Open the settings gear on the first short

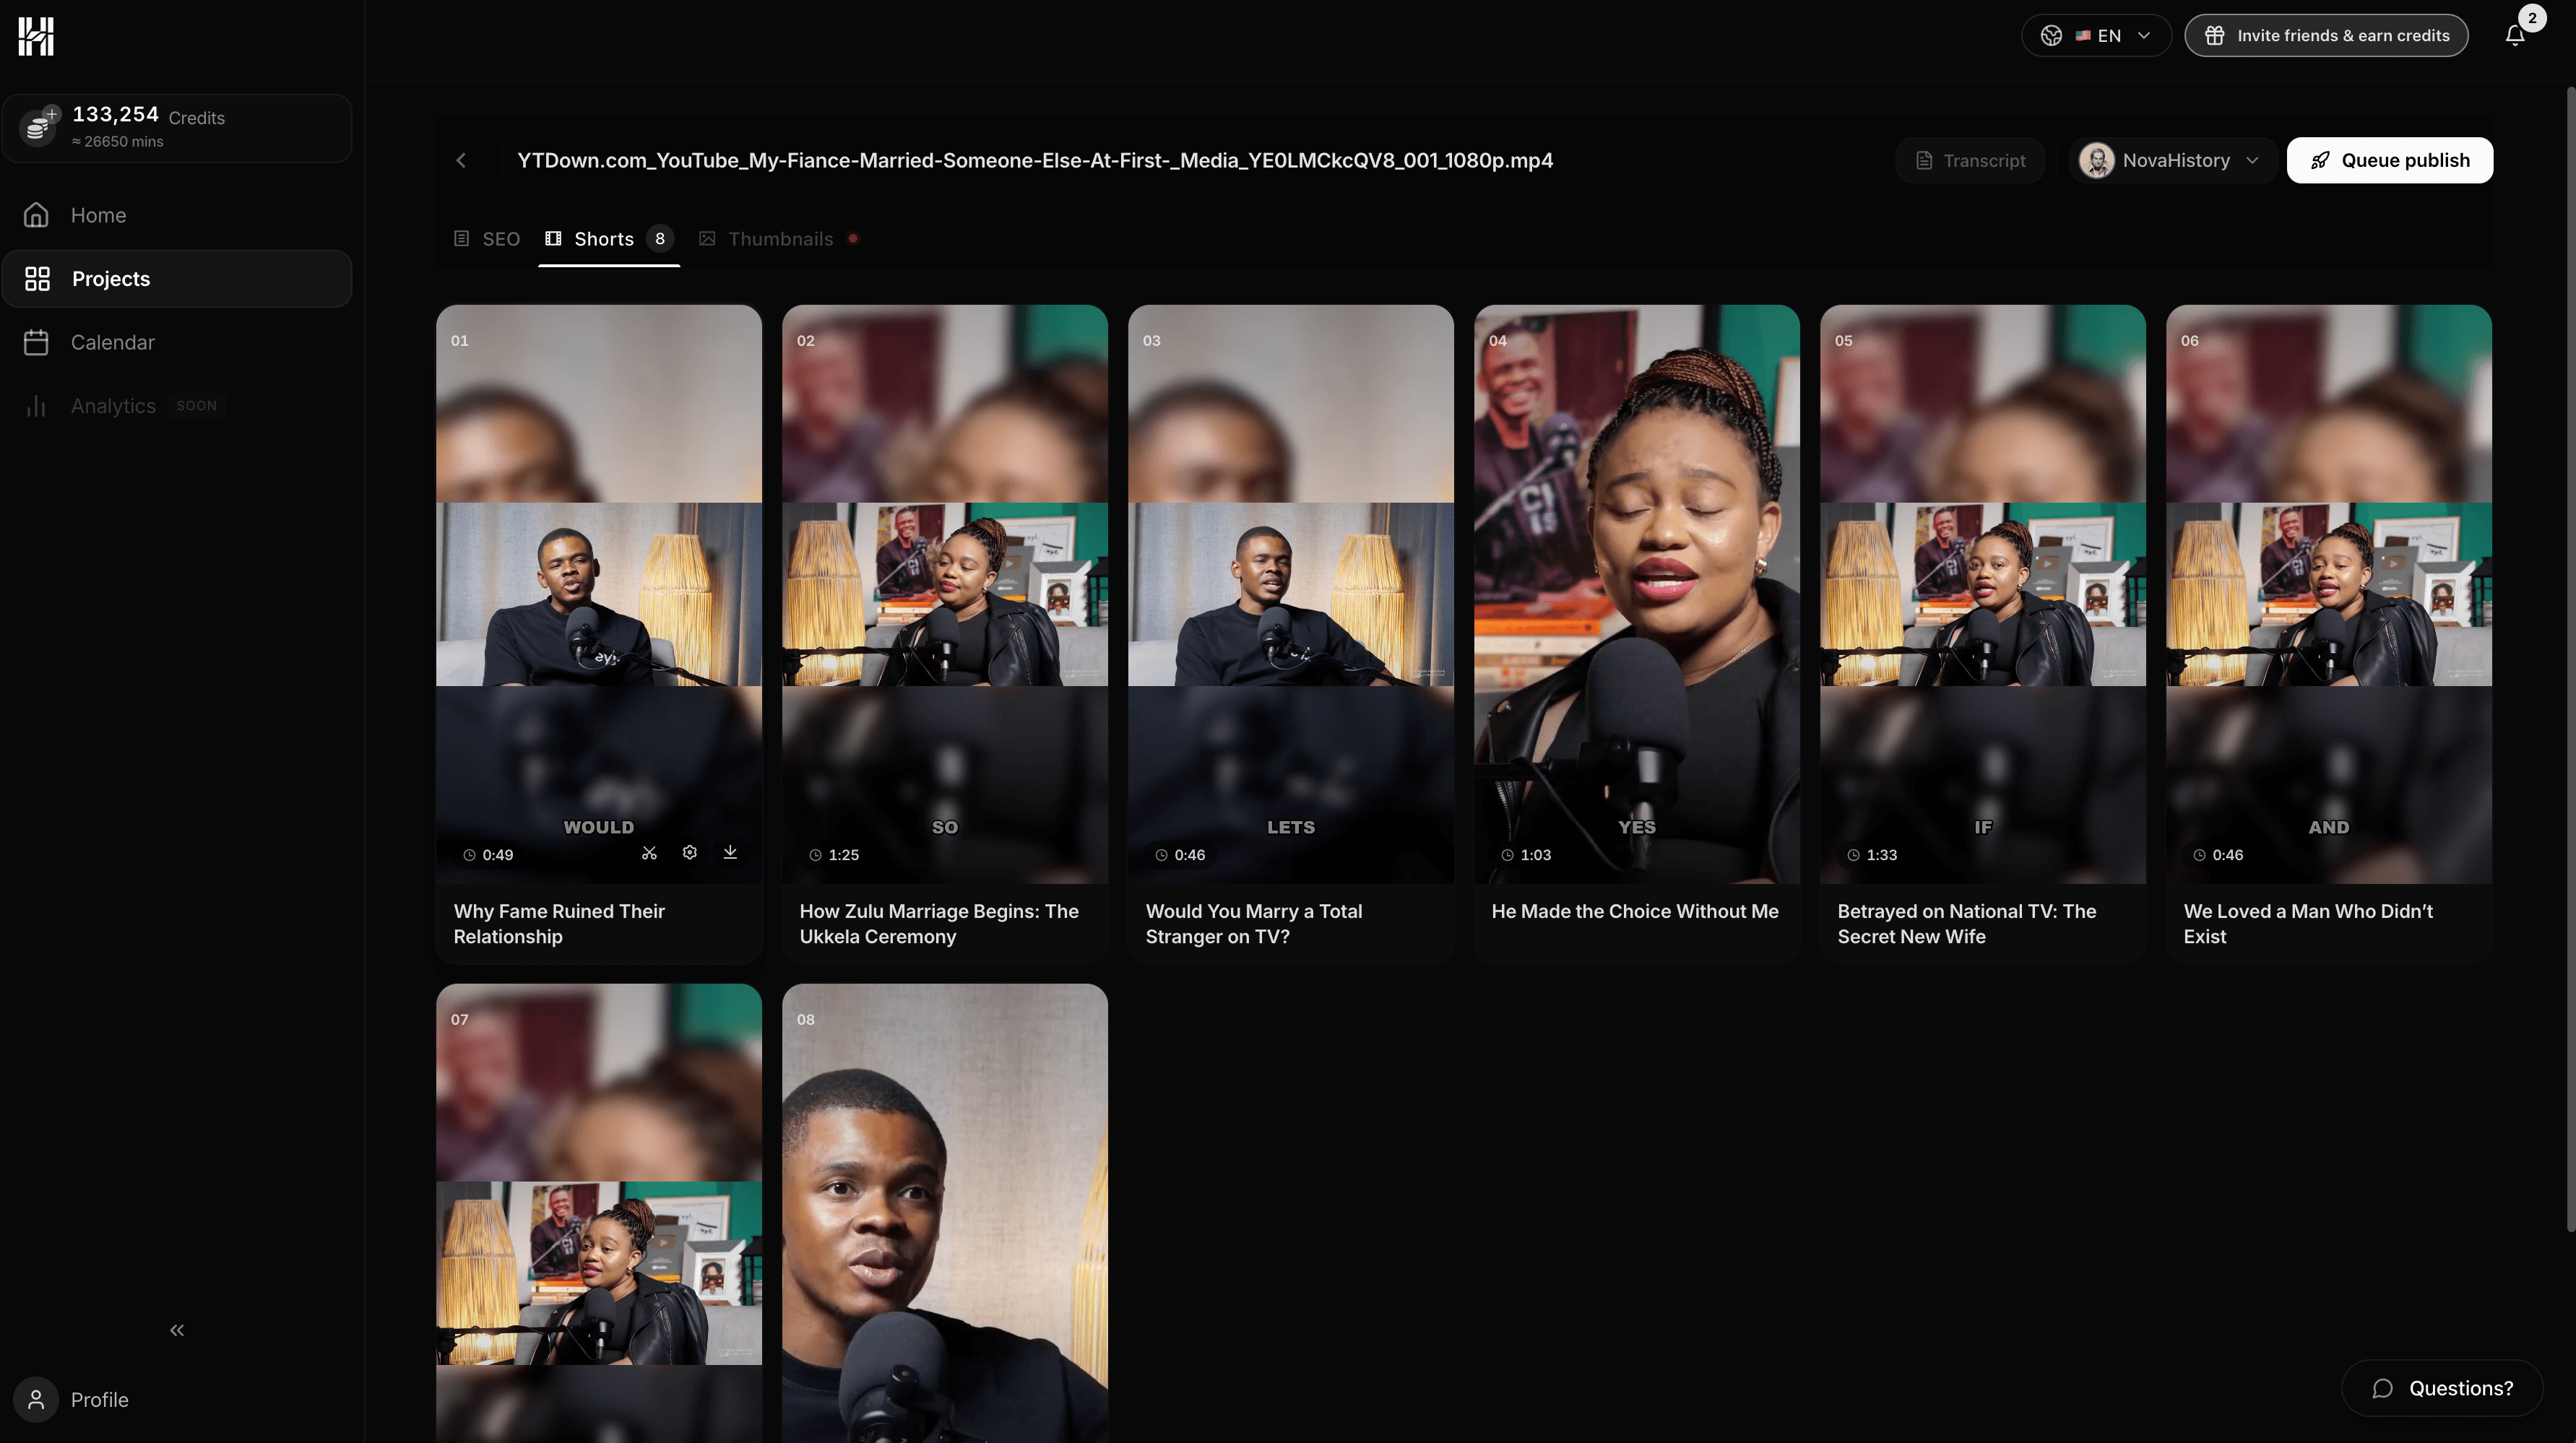[x=689, y=852]
